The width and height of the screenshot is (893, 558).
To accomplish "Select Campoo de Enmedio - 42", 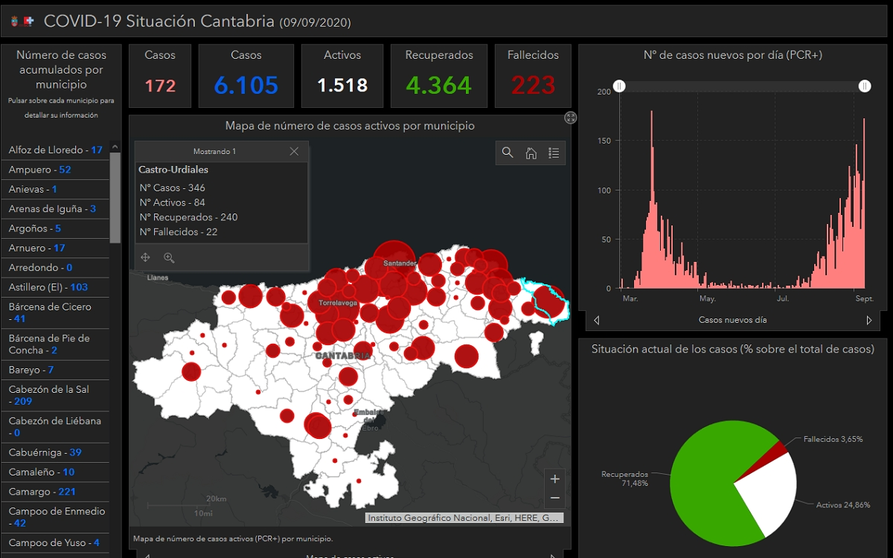I will (55, 517).
